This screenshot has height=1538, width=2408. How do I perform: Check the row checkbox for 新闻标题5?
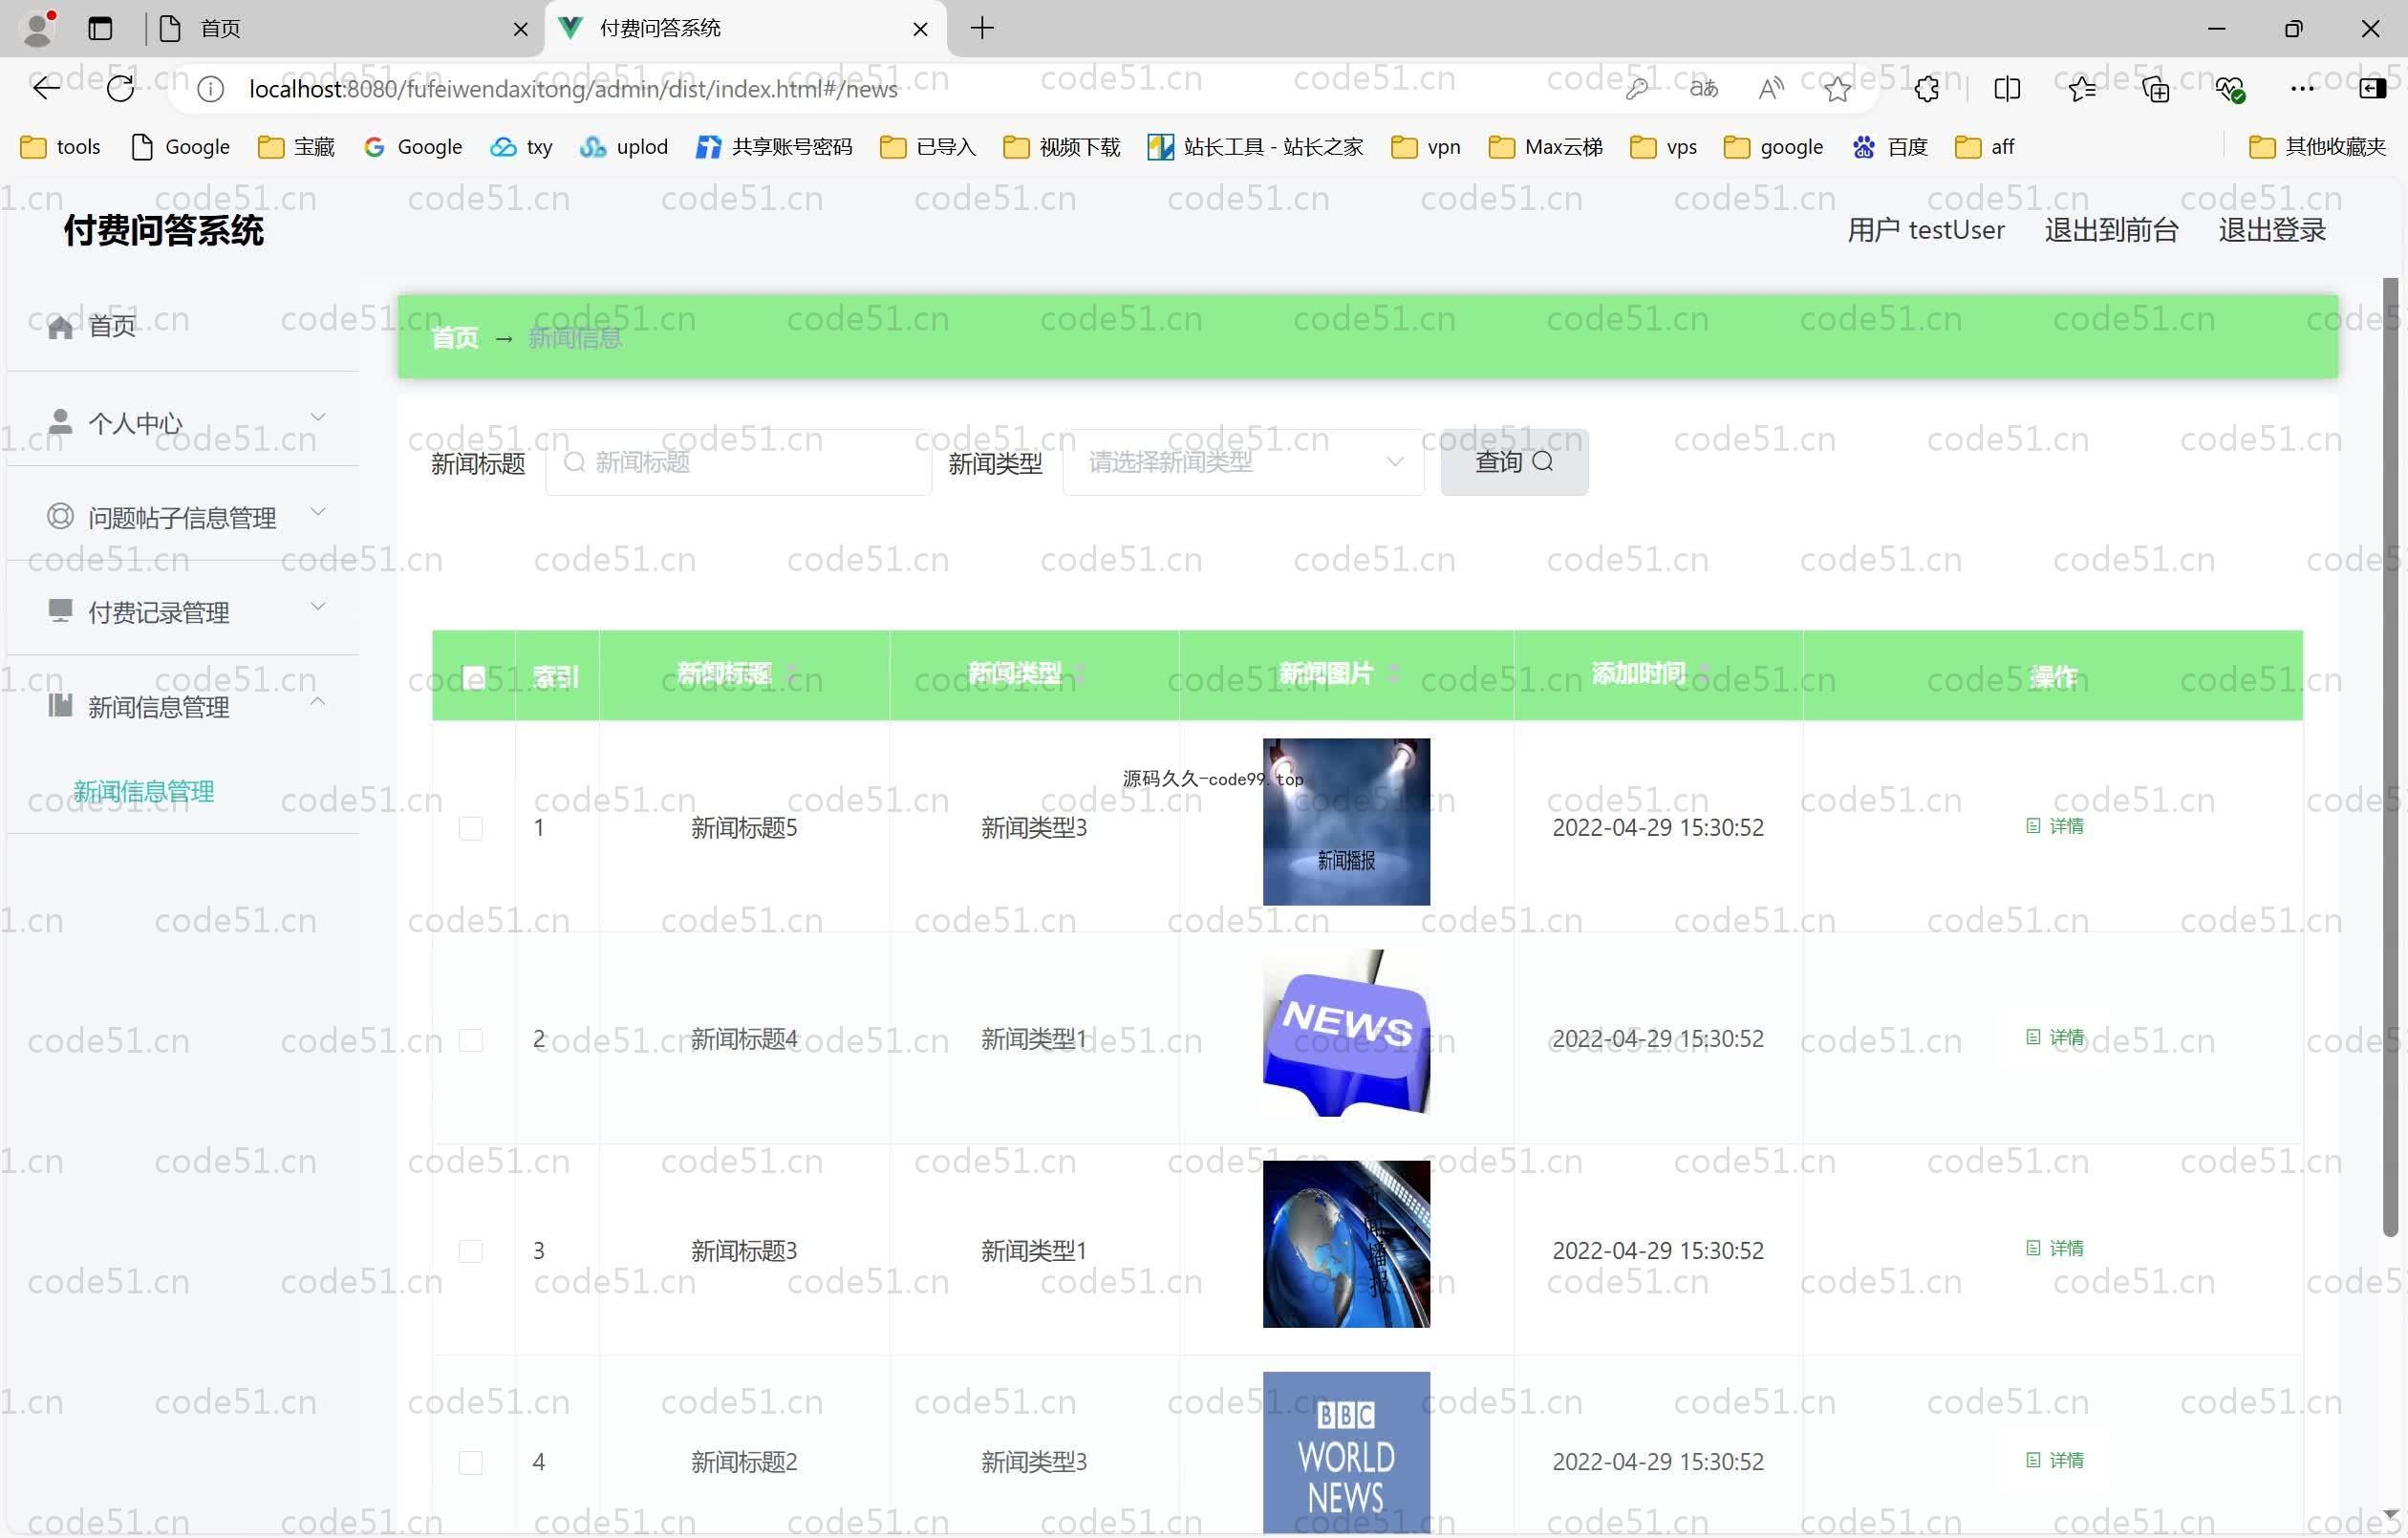click(x=471, y=828)
